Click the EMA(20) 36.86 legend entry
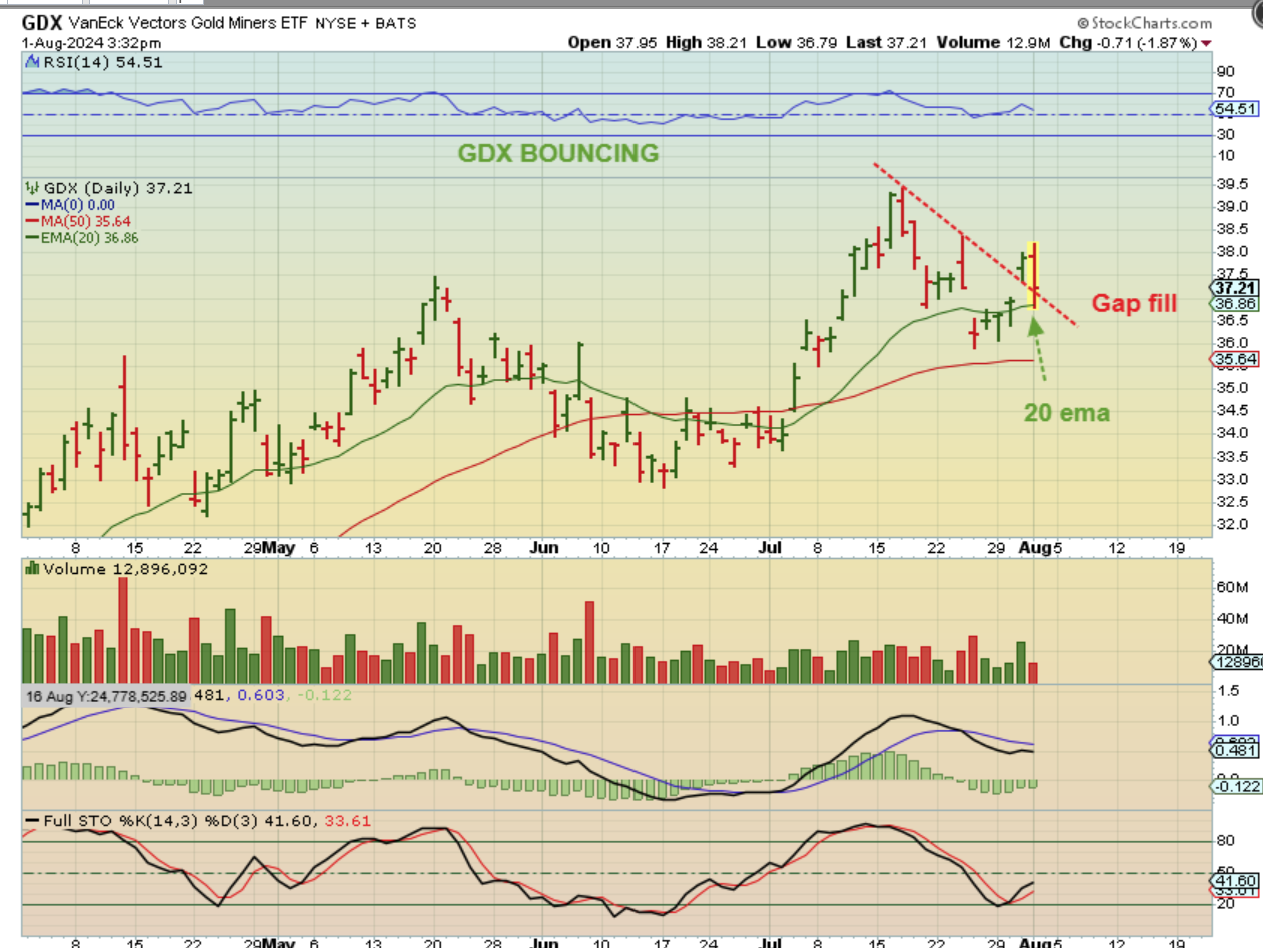This screenshot has height=948, width=1263. point(88,237)
